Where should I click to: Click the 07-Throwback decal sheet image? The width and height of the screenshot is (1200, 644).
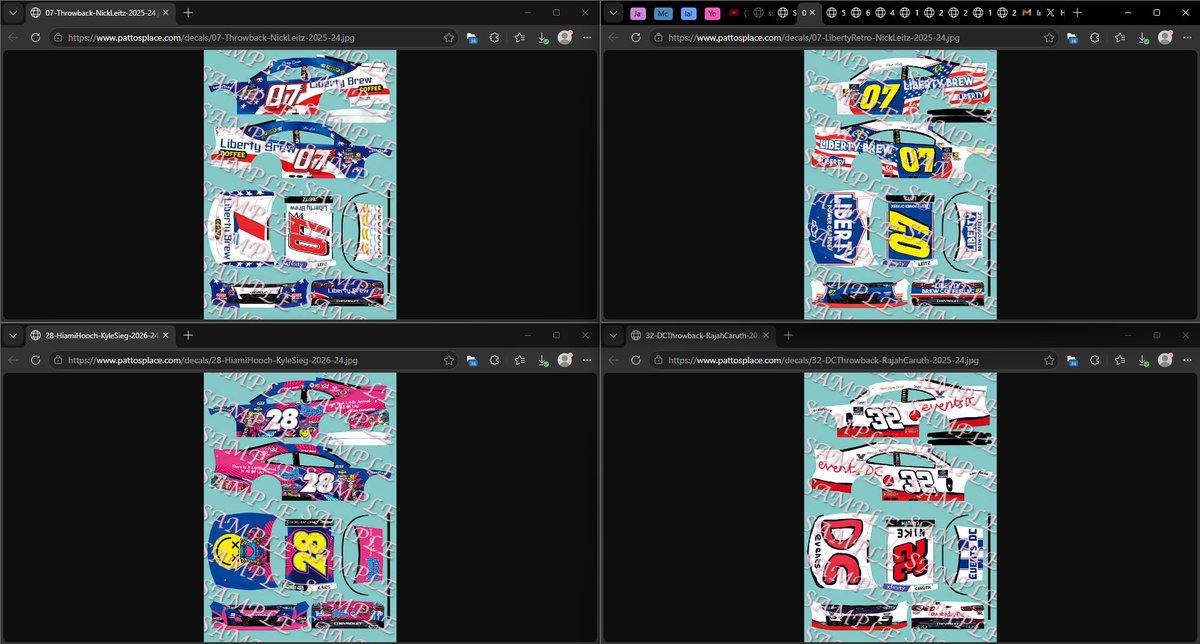click(300, 183)
